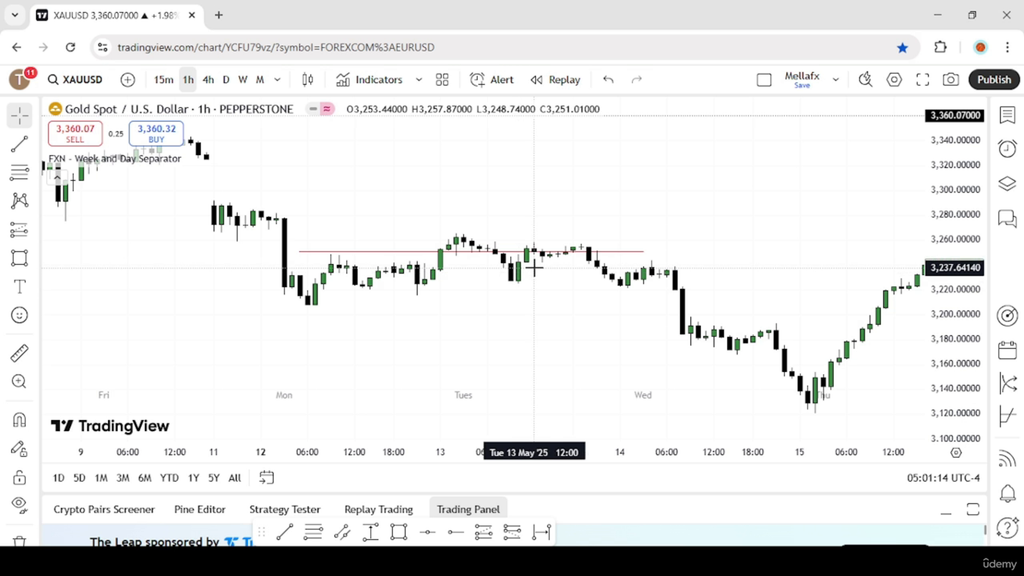Toggle magnet mode for drawings
The height and width of the screenshot is (576, 1024).
coord(20,419)
